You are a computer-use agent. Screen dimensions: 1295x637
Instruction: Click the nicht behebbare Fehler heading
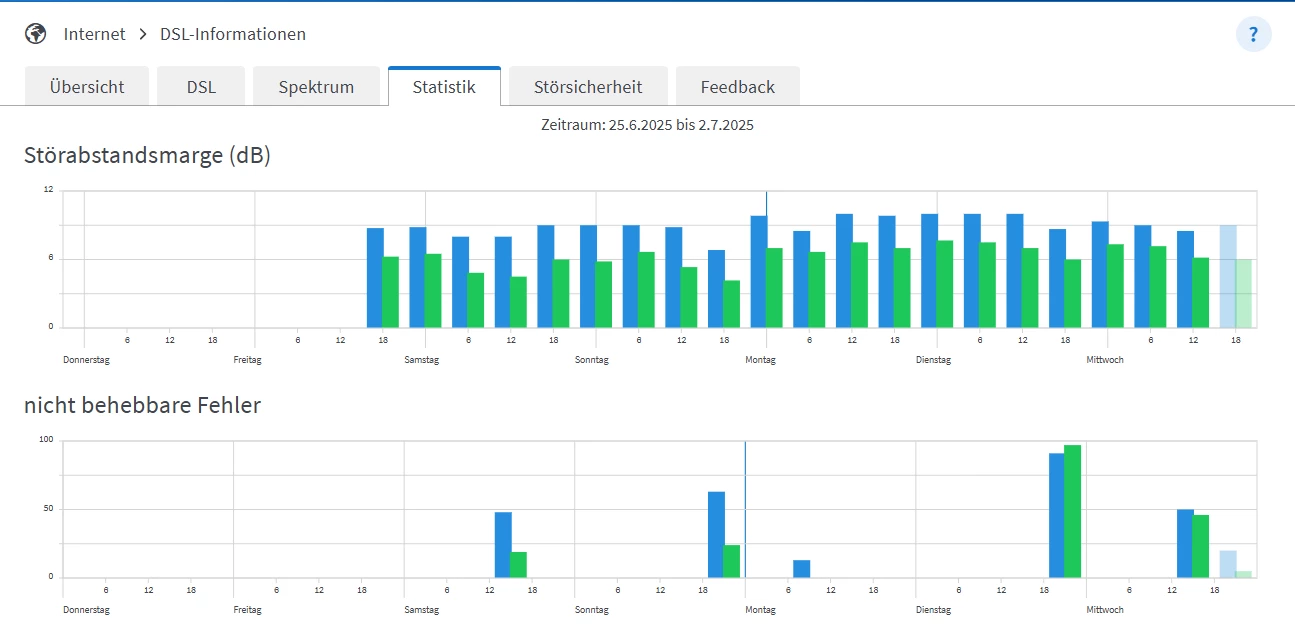[x=142, y=405]
